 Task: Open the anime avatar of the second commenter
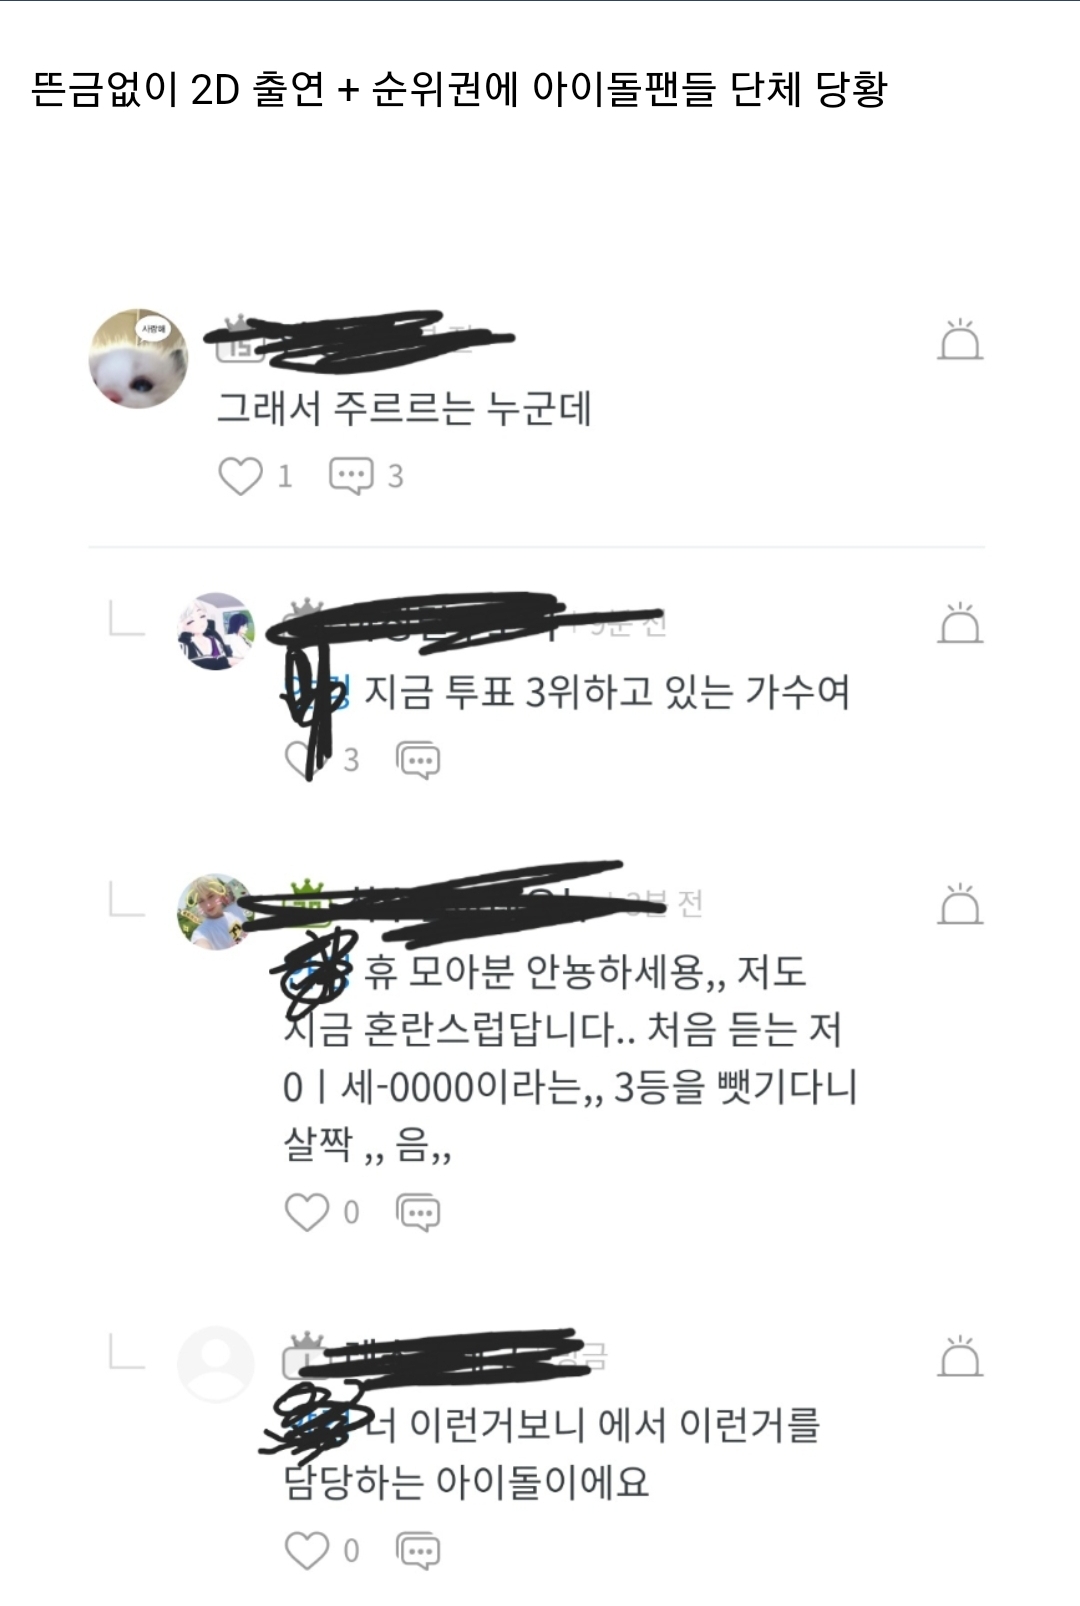point(216,630)
